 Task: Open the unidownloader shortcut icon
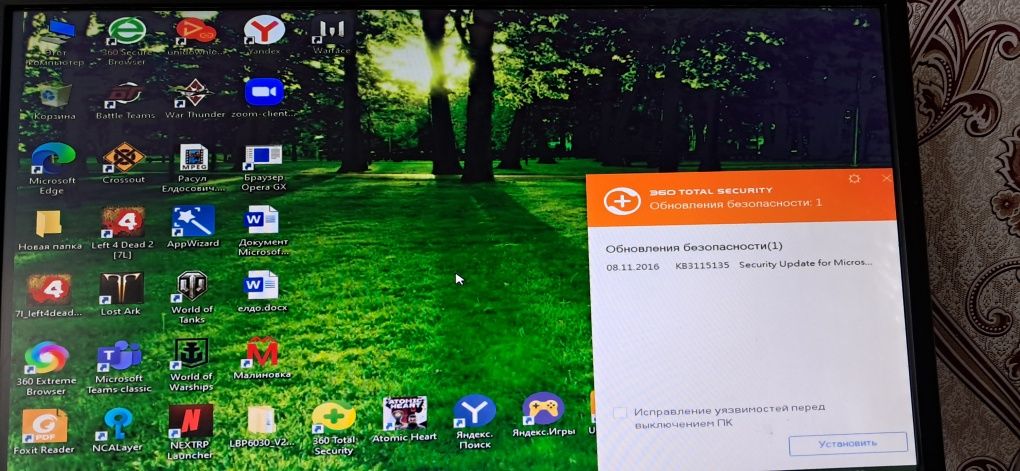pos(196,36)
